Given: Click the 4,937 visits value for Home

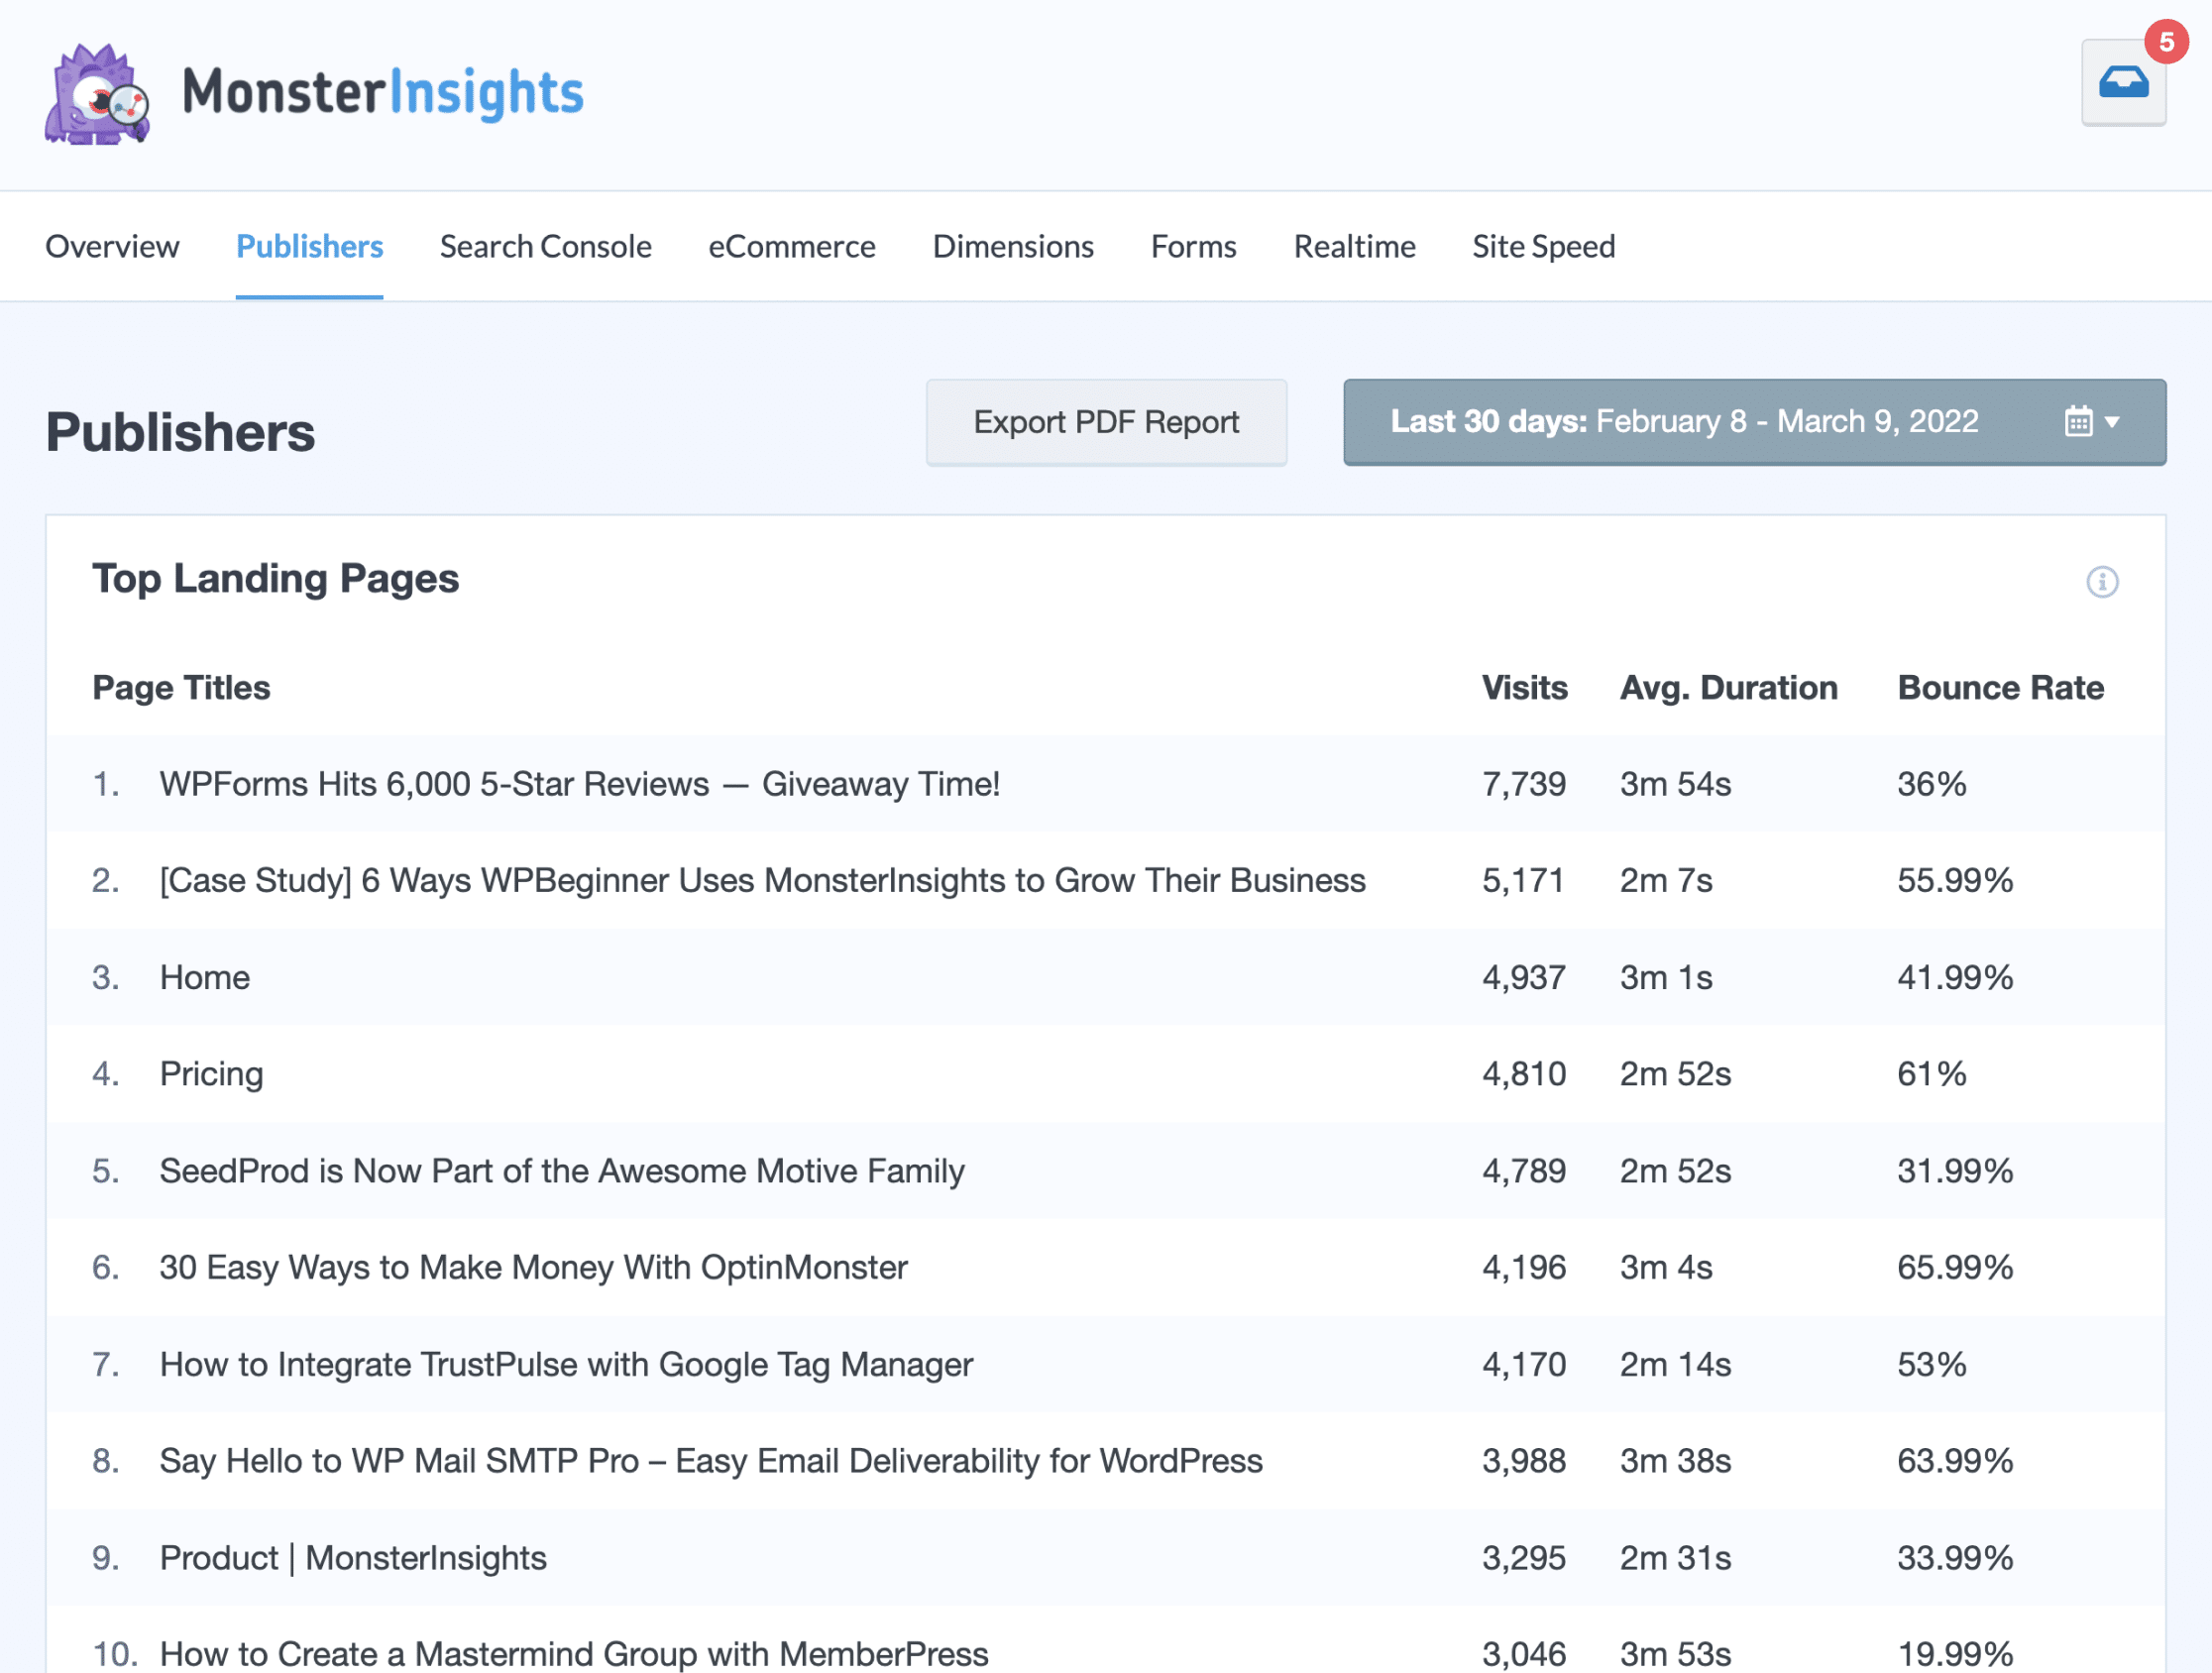Looking at the screenshot, I should tap(1523, 977).
